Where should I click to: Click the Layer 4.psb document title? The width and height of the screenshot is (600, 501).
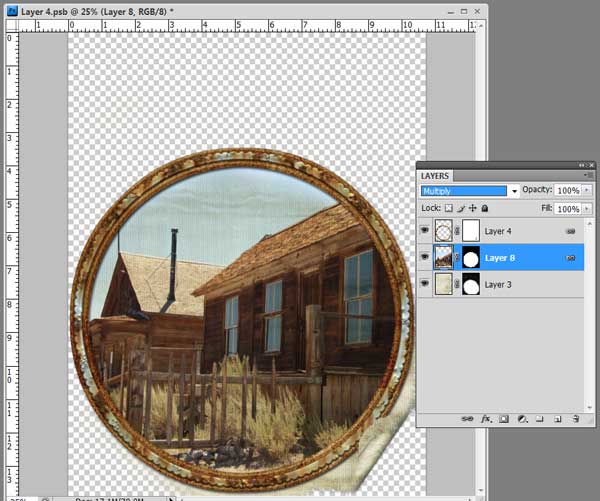pos(97,12)
